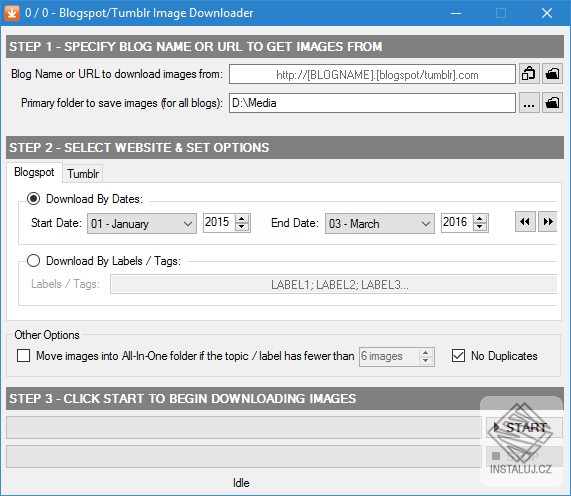Click the lower progress bar

(244, 456)
